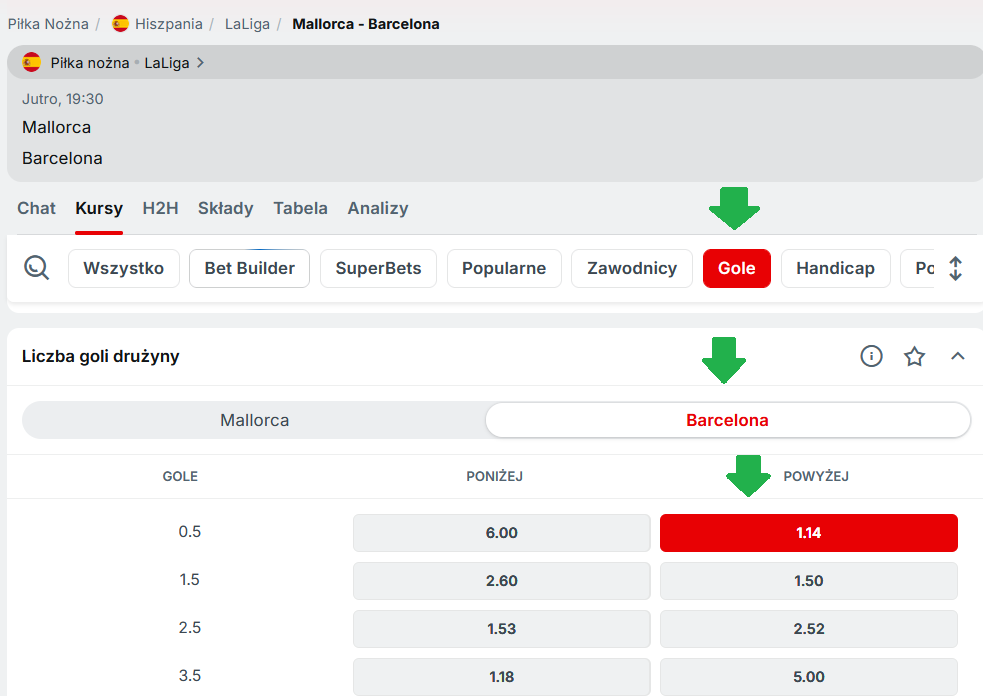983x696 pixels.
Task: Pick under 1.5 goals odds 2.60
Action: [501, 581]
